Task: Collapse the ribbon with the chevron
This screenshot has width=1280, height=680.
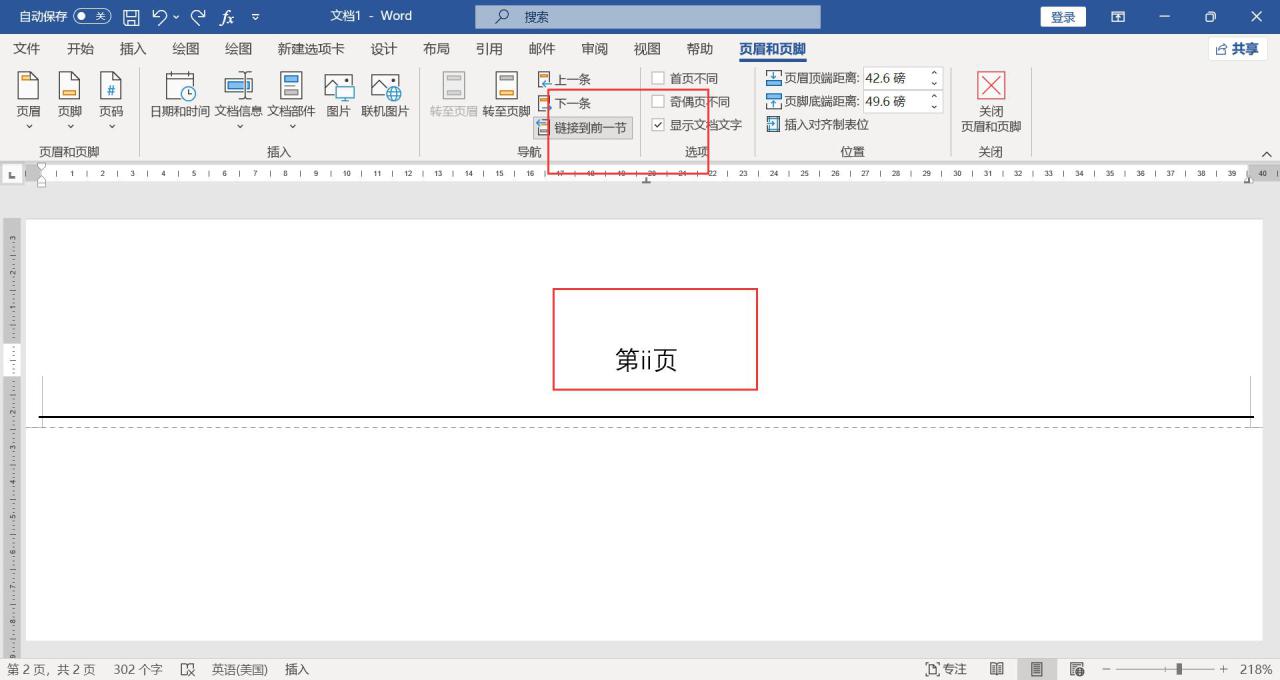Action: 1267,154
